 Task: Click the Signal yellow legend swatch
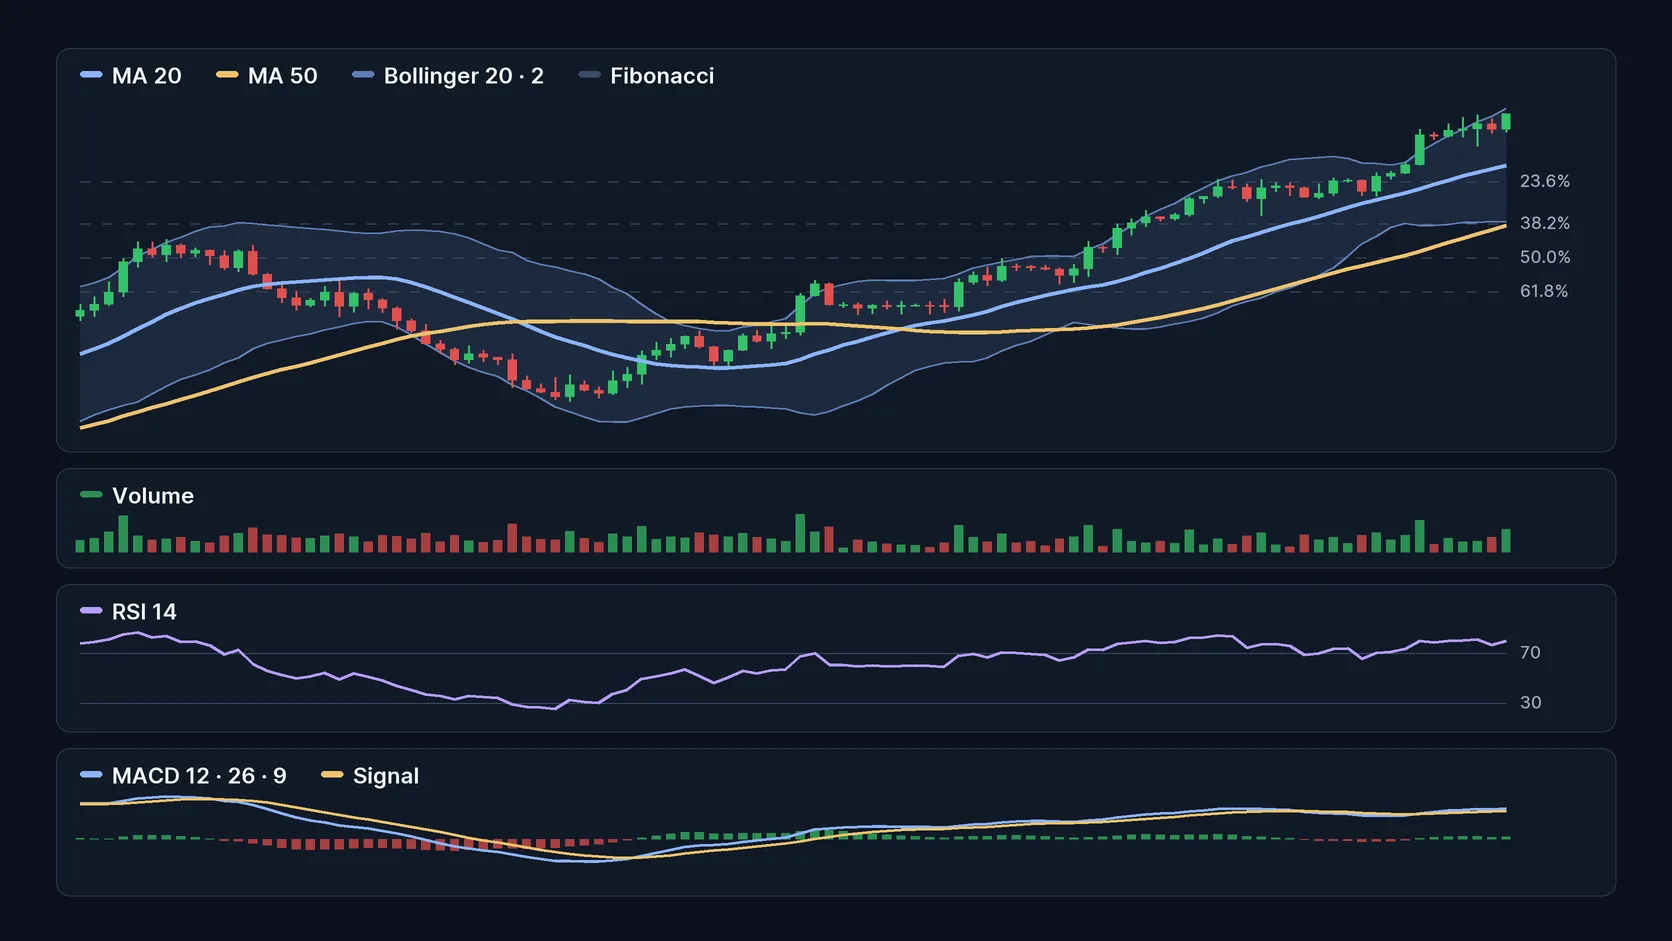coord(332,774)
